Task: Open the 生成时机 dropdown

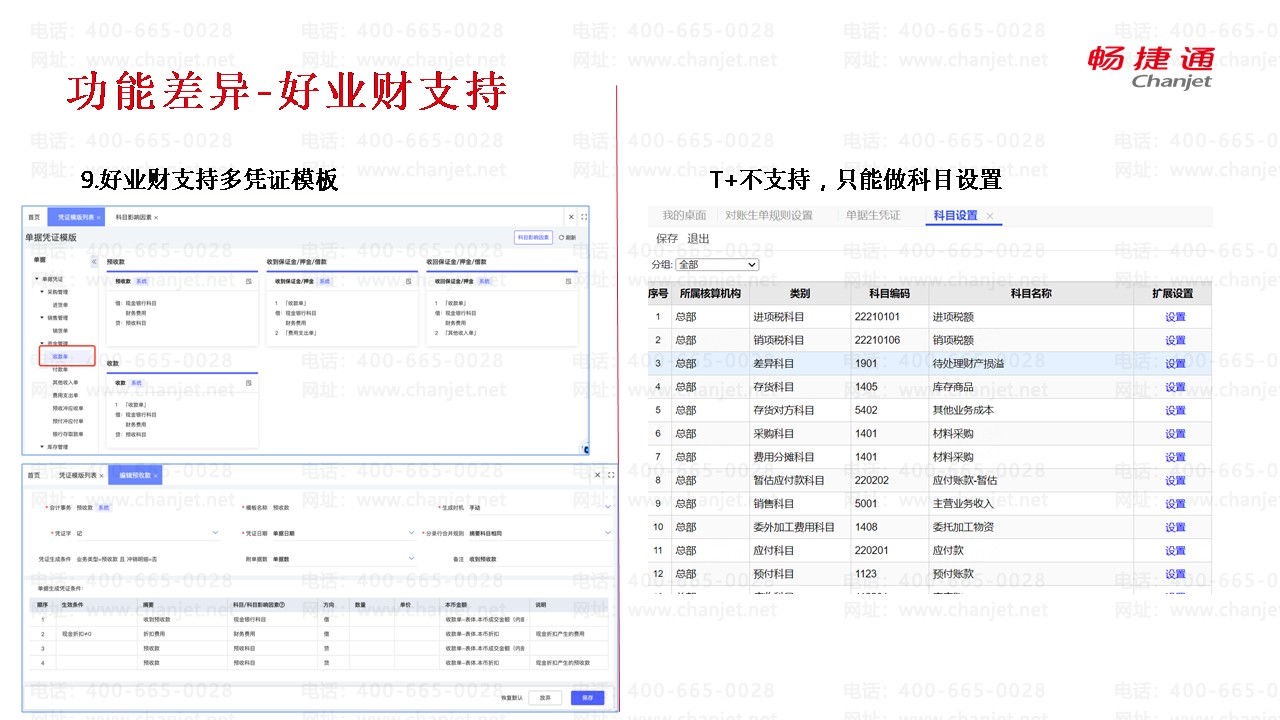Action: pyautogui.click(x=540, y=508)
